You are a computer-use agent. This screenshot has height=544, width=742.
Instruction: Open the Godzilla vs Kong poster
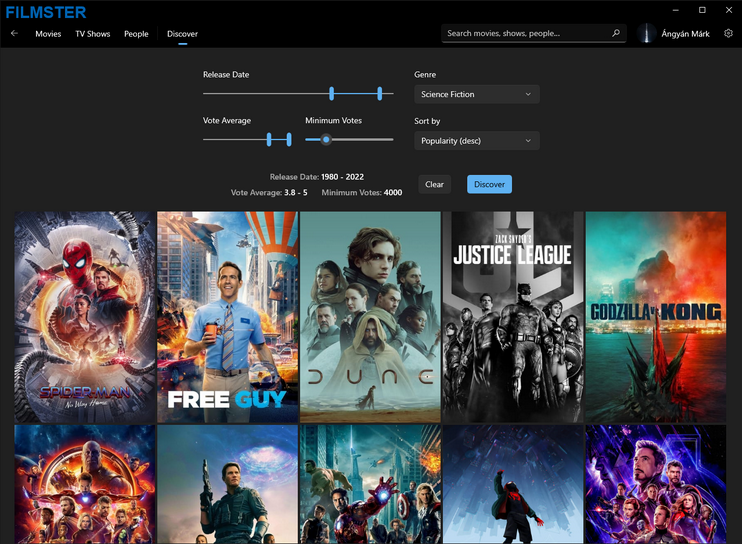(656, 317)
